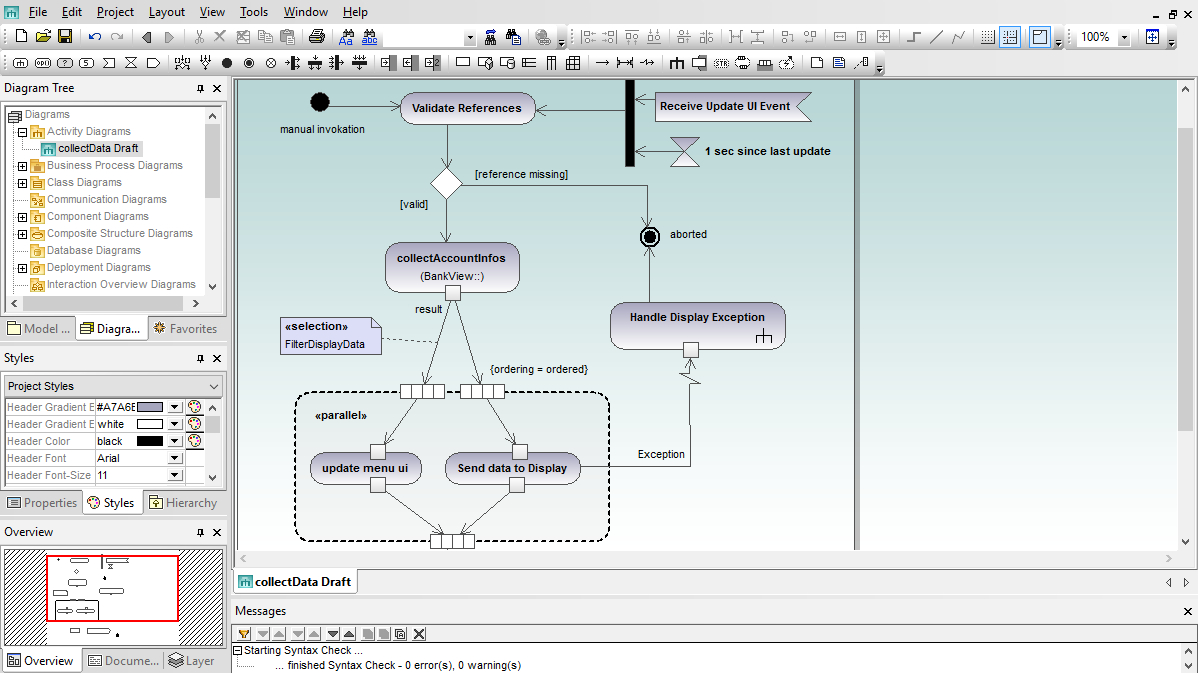
Task: Undo the last action
Action: point(95,37)
